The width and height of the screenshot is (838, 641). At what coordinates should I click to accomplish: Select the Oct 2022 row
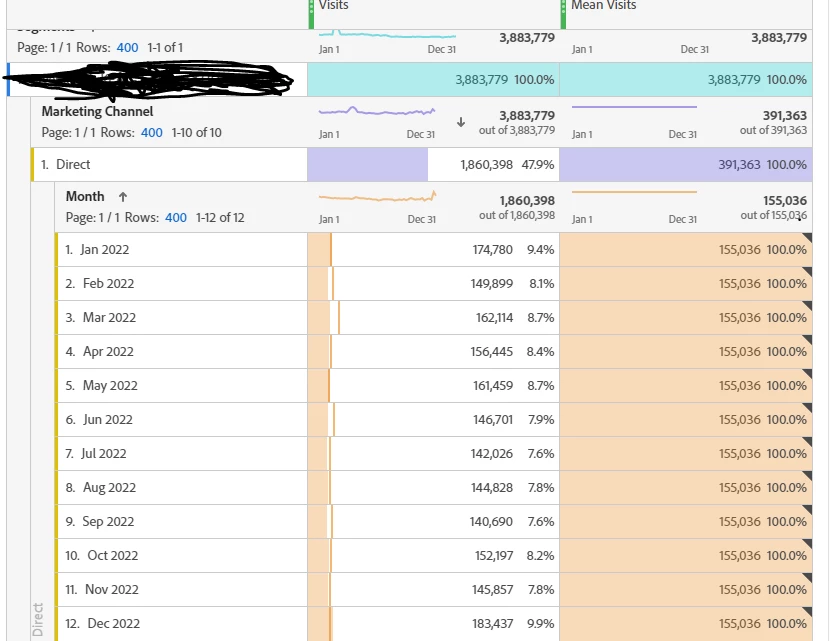tap(182, 555)
